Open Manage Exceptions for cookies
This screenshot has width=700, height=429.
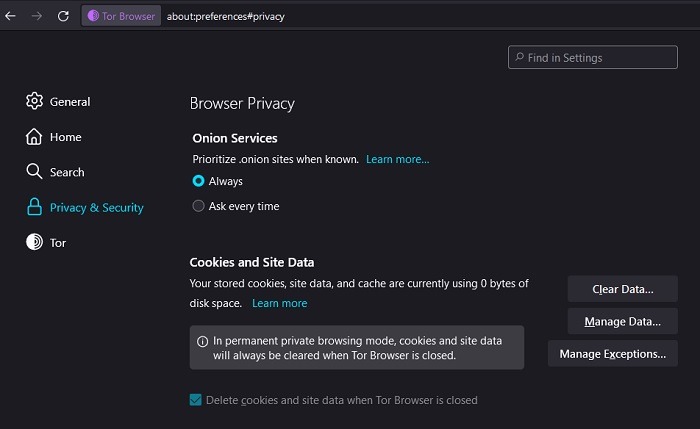[612, 354]
